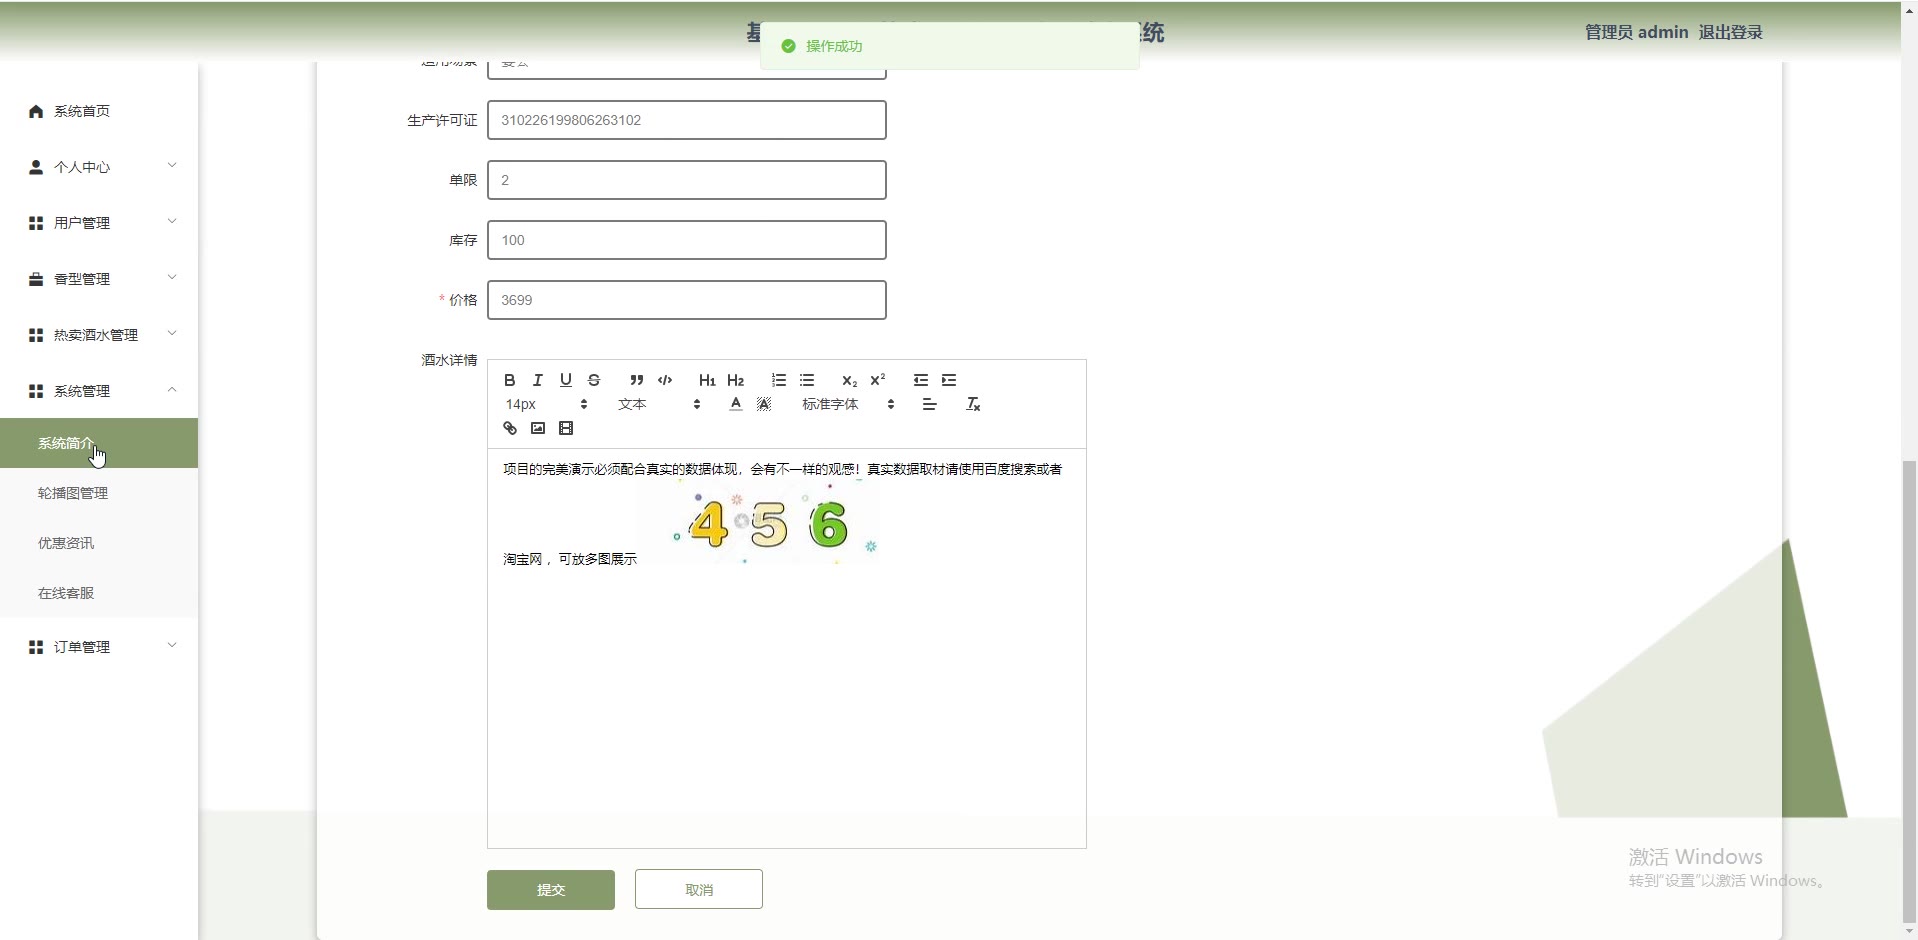Click the 取消 cancel button
This screenshot has width=1918, height=940.
[699, 890]
